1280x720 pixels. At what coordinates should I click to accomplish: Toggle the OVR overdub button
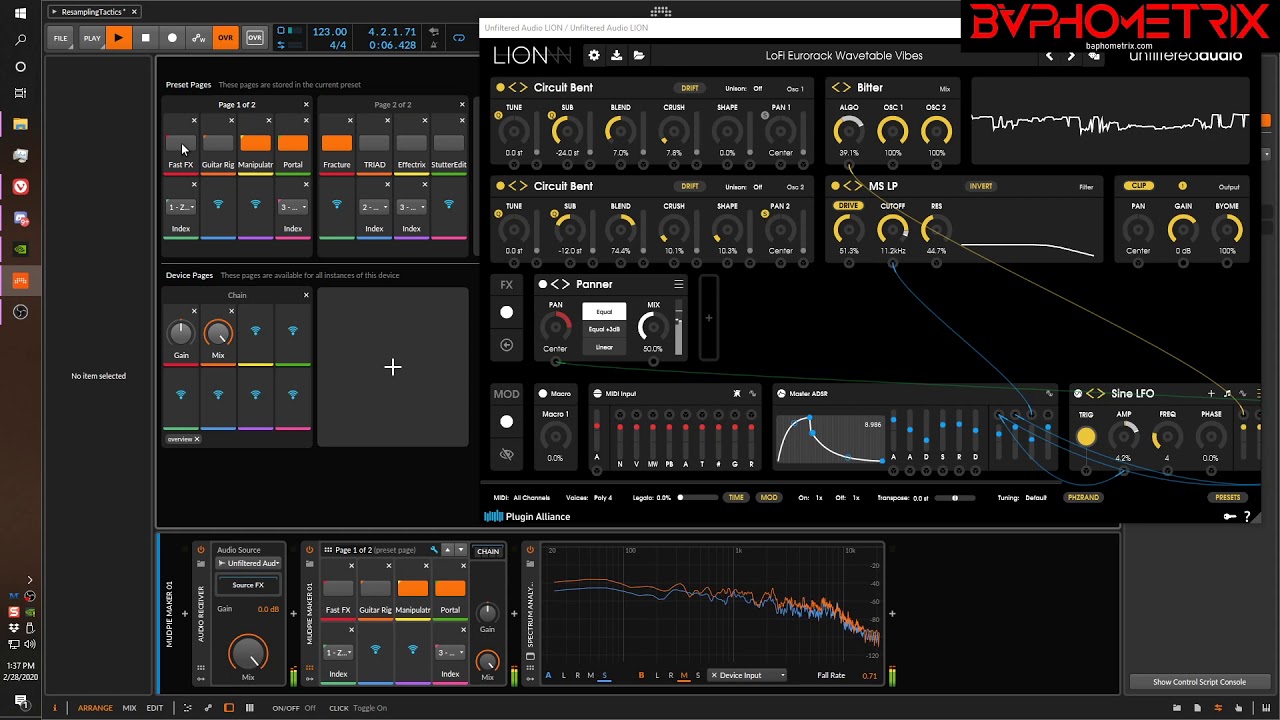point(226,38)
